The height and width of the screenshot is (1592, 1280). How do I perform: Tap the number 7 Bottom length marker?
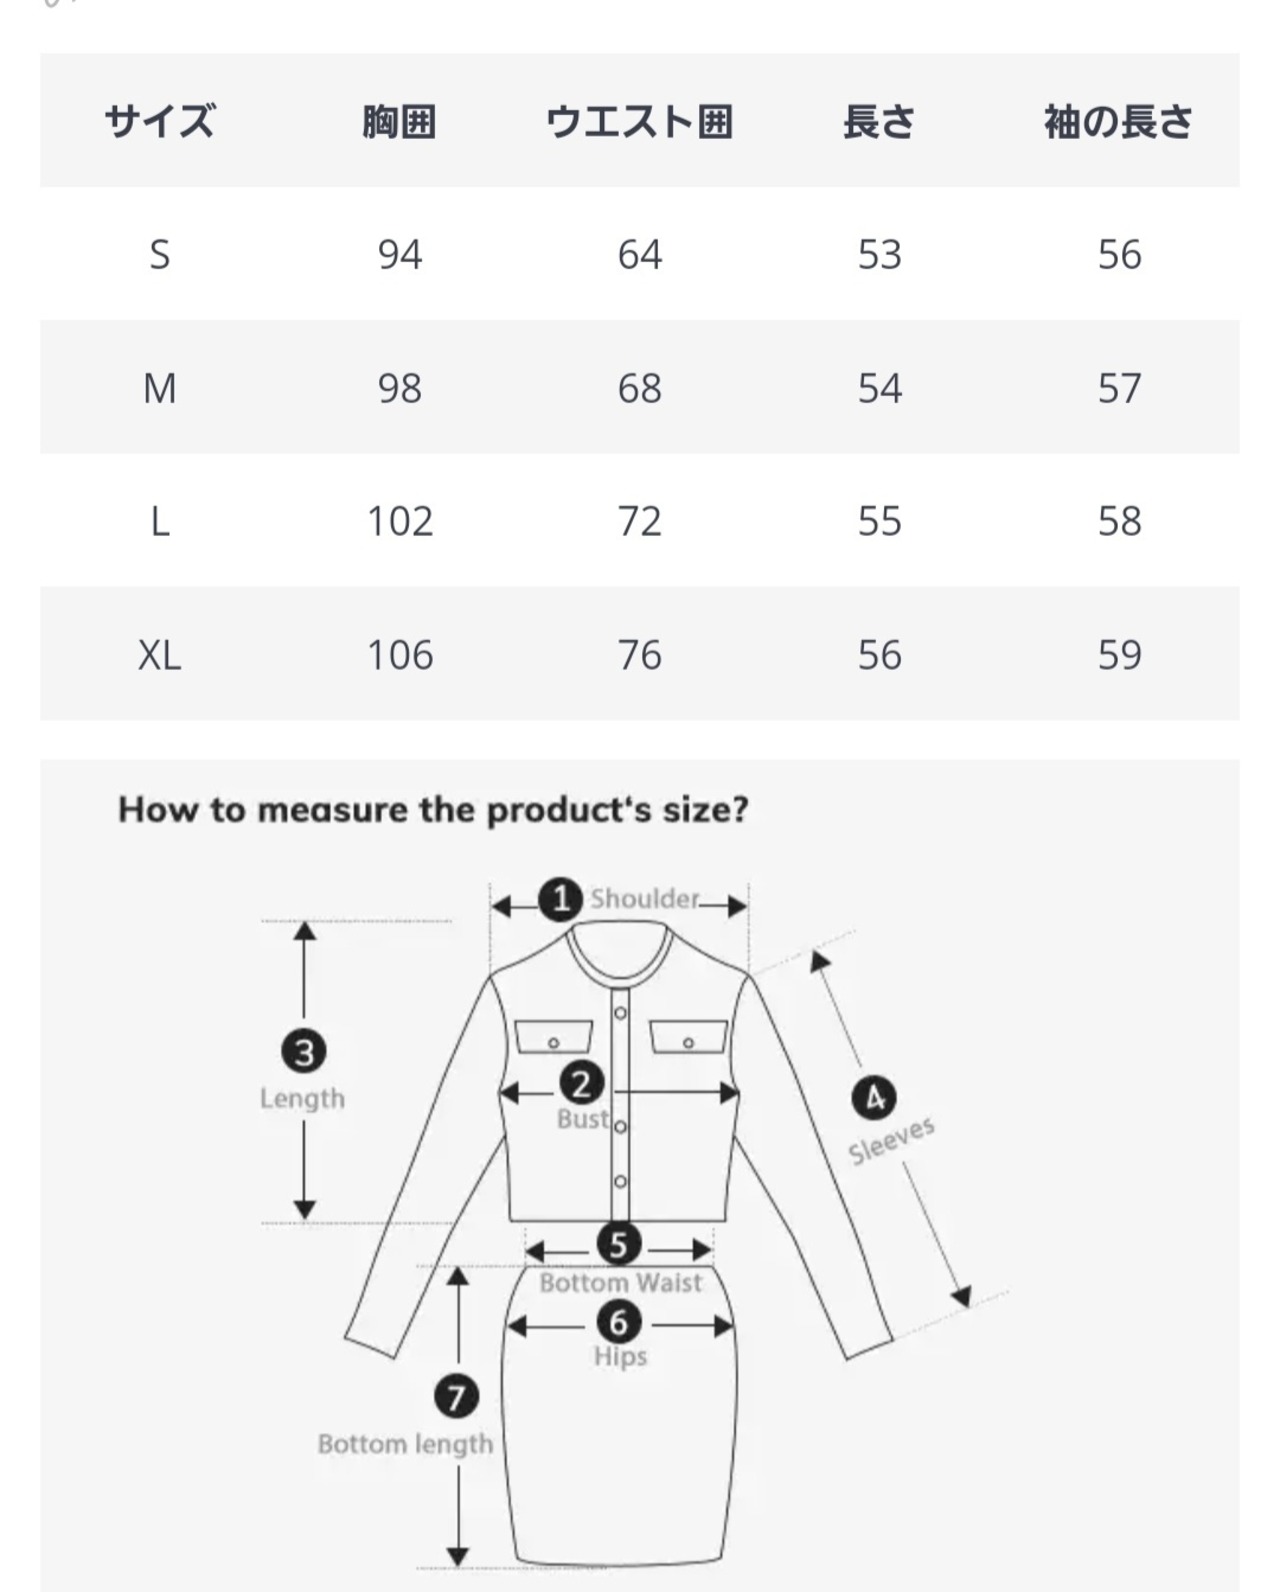point(456,1396)
